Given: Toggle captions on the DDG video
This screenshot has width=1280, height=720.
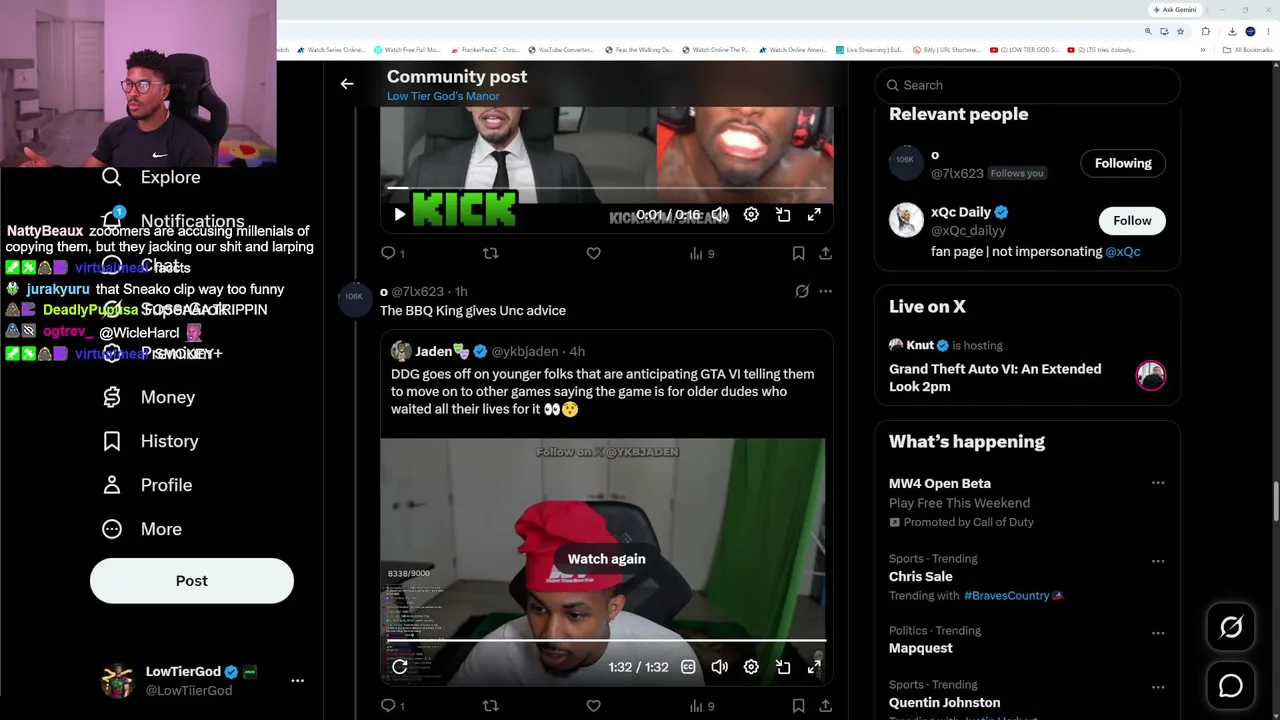Looking at the screenshot, I should (x=688, y=667).
